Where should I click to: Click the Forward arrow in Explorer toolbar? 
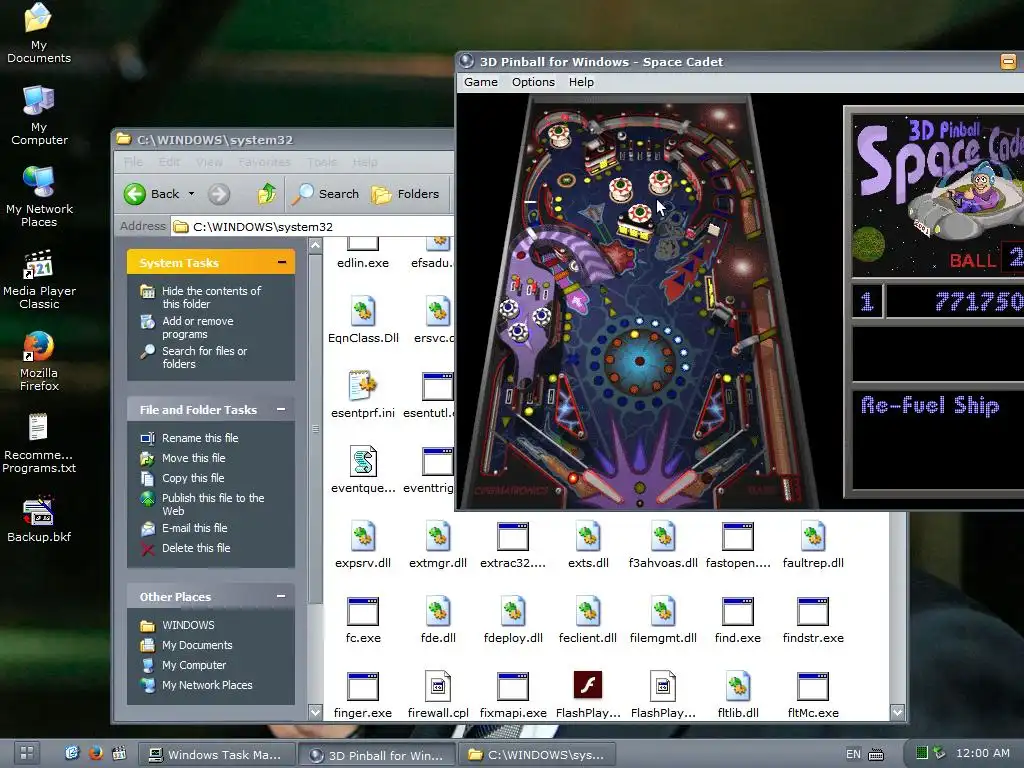219,194
